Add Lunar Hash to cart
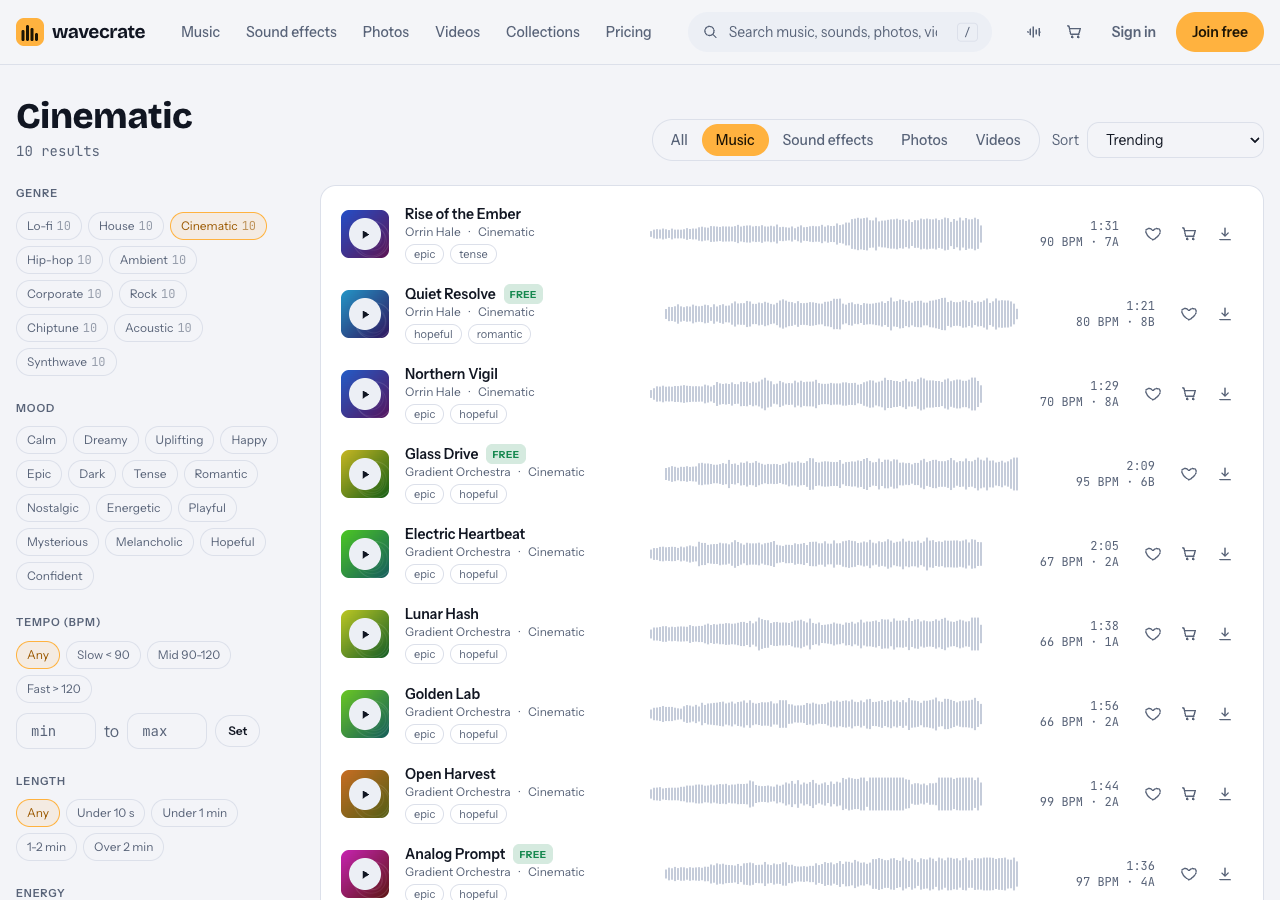Image resolution: width=1280 pixels, height=900 pixels. [x=1189, y=634]
